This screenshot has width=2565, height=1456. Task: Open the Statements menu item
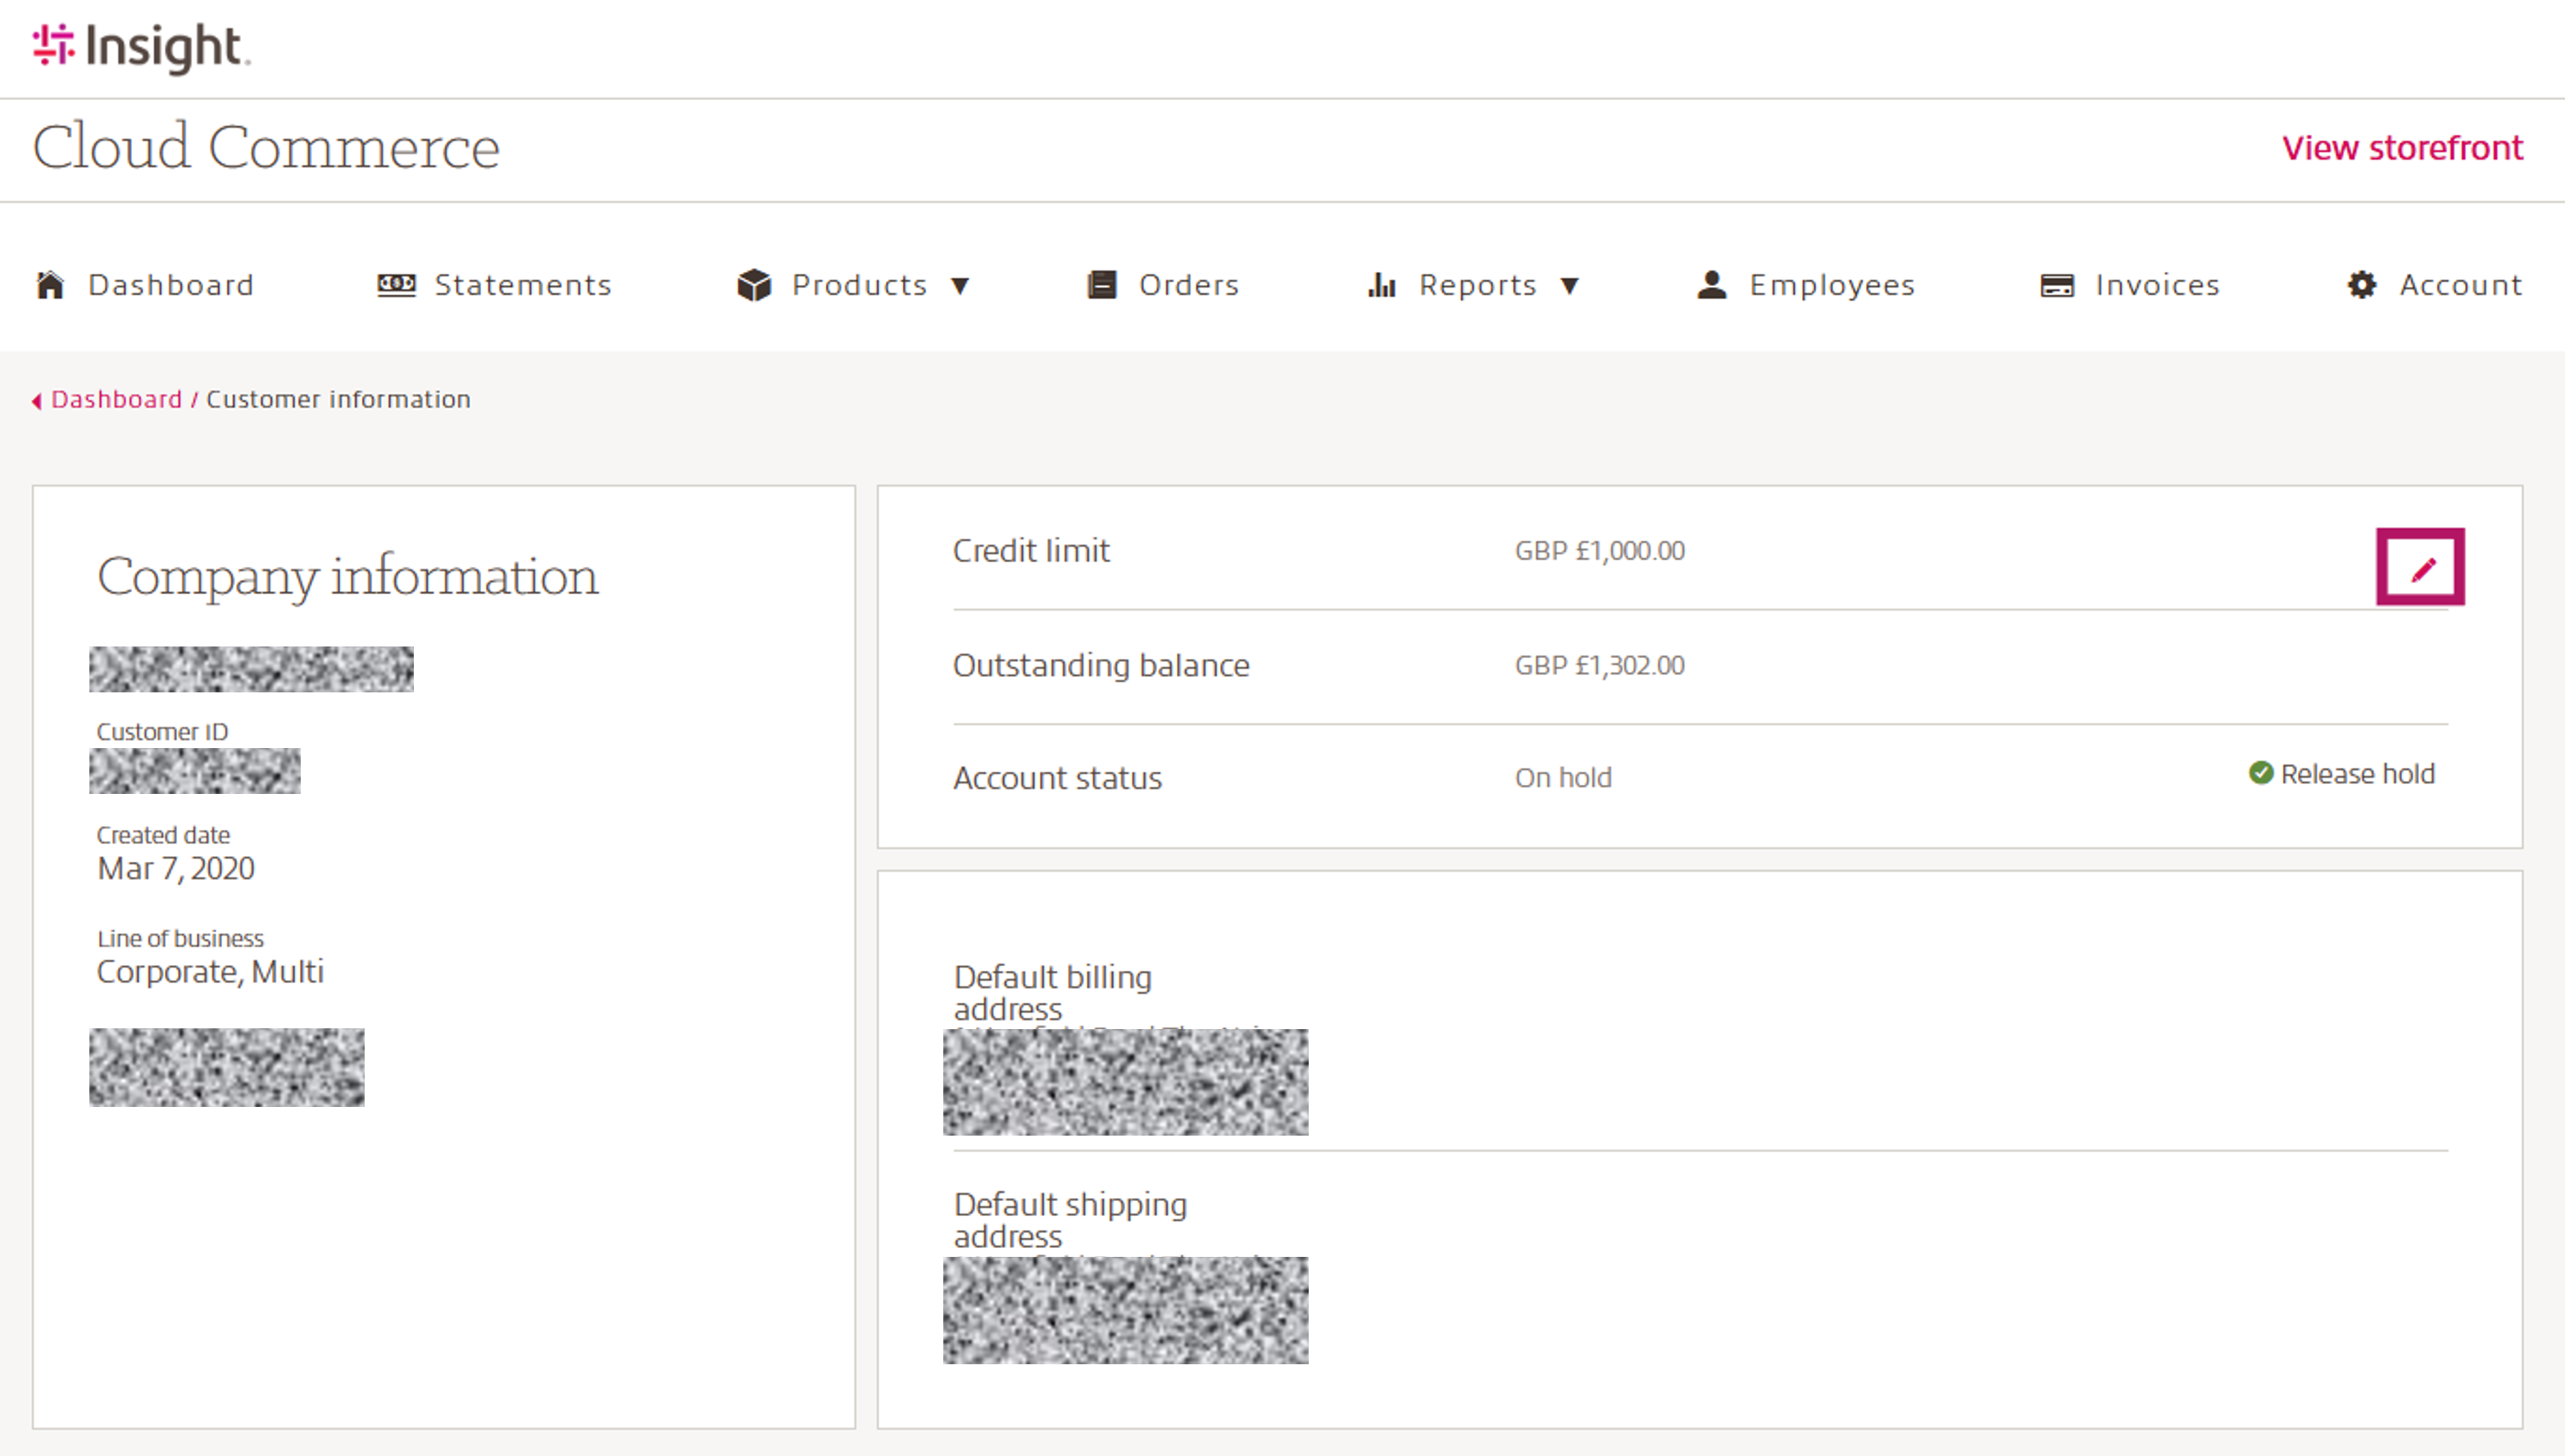[x=522, y=285]
